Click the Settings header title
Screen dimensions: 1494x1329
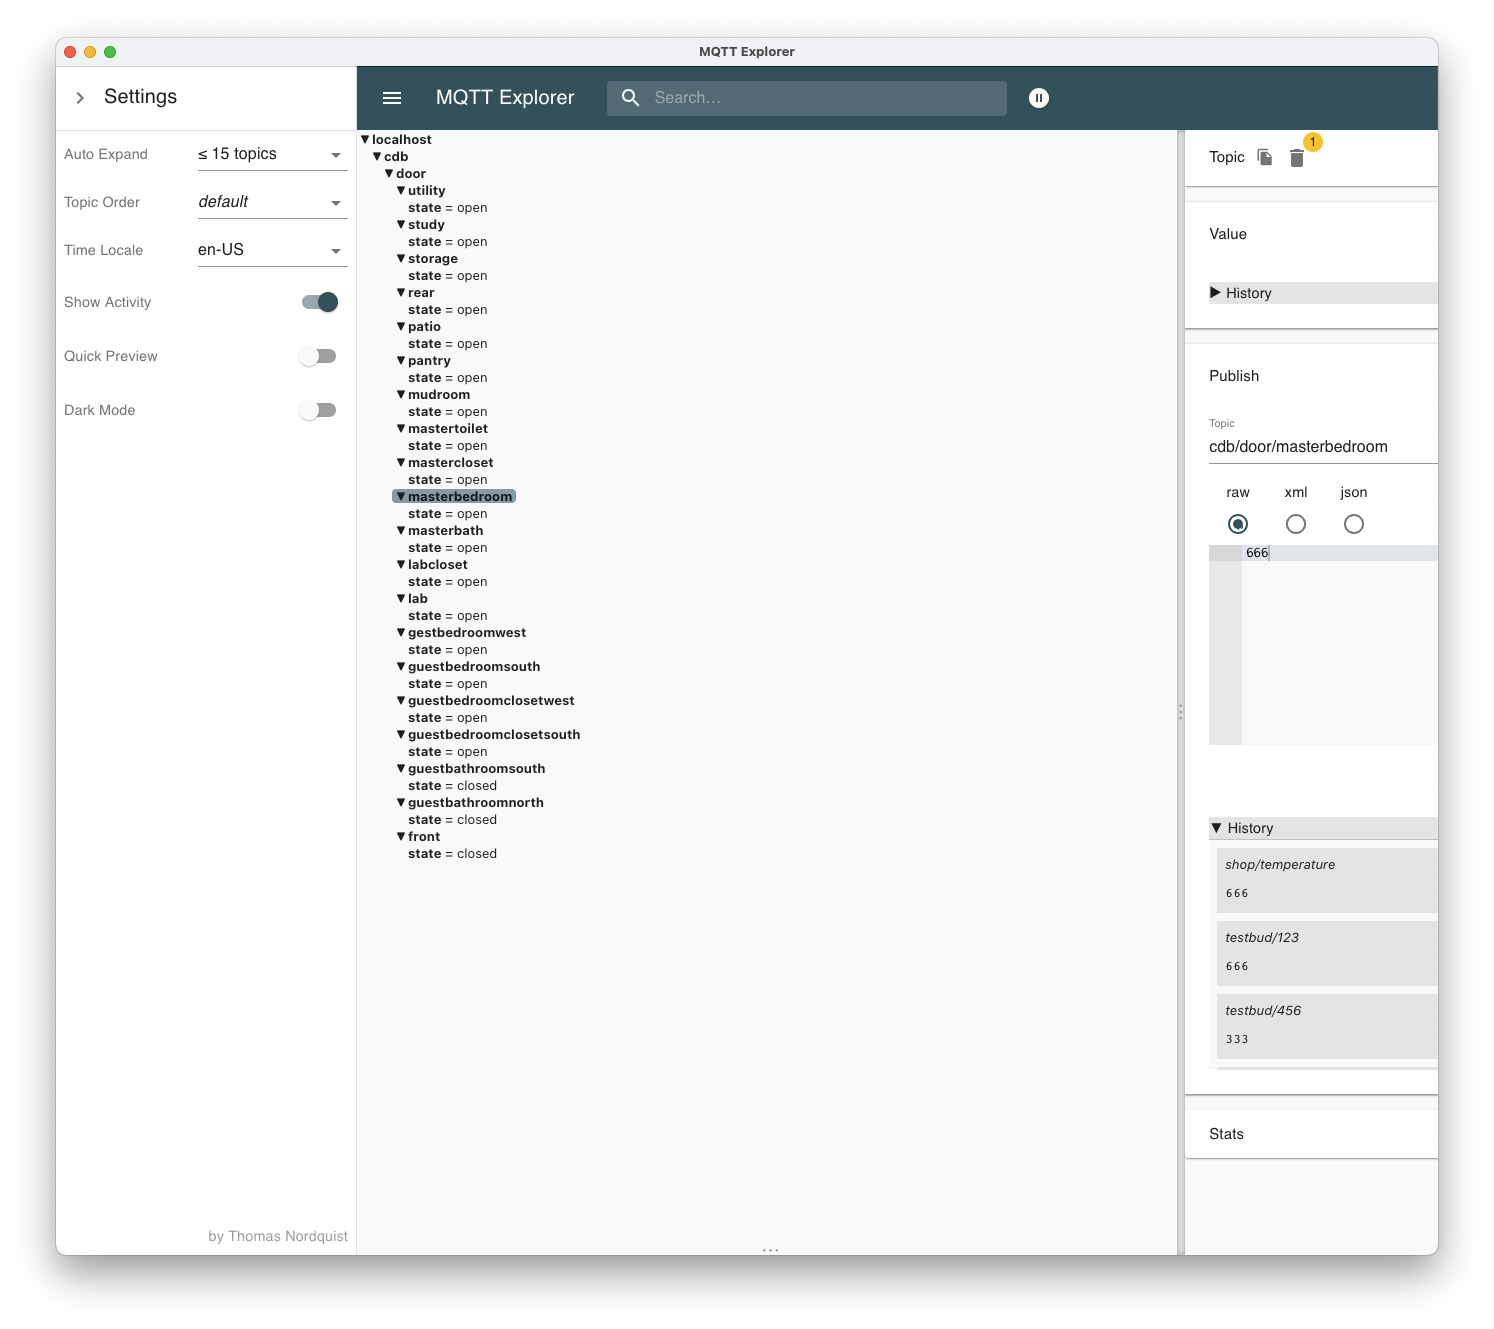[140, 97]
